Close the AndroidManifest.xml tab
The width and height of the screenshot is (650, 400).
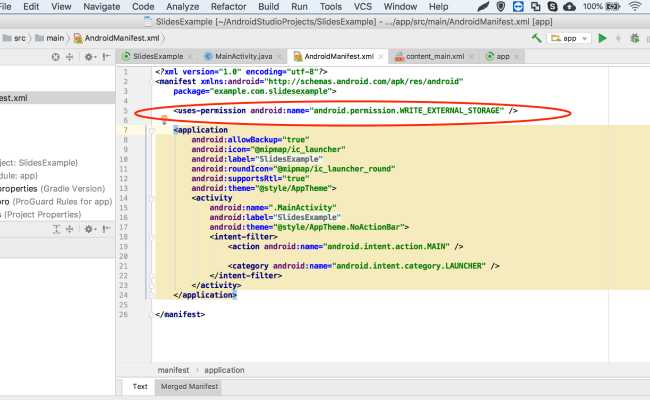click(381, 57)
